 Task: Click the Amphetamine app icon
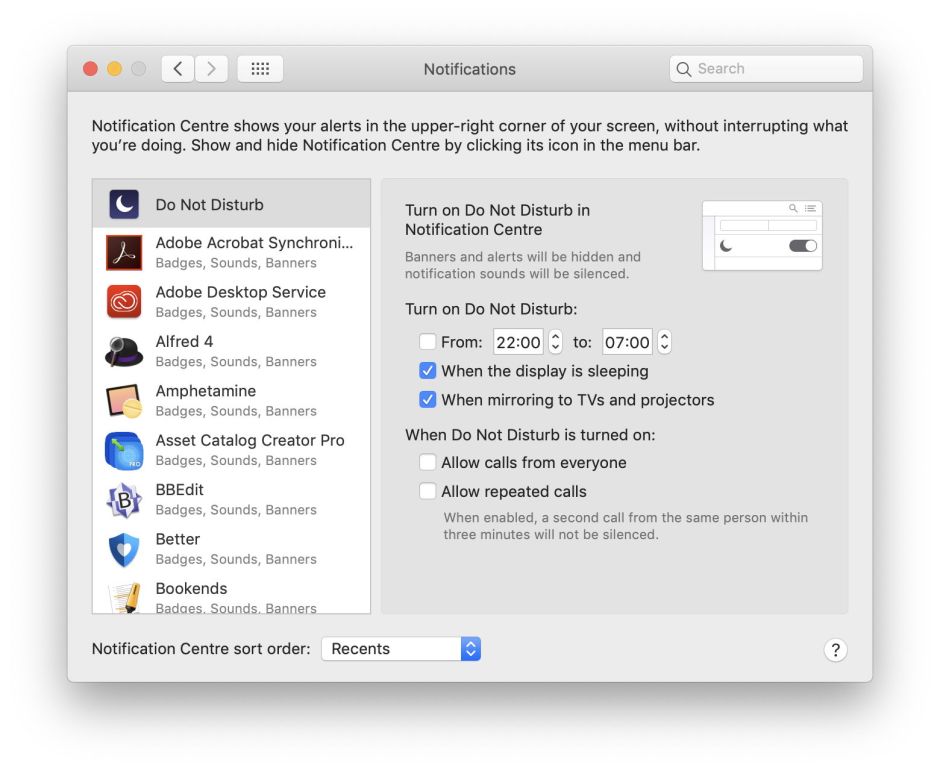(x=124, y=401)
